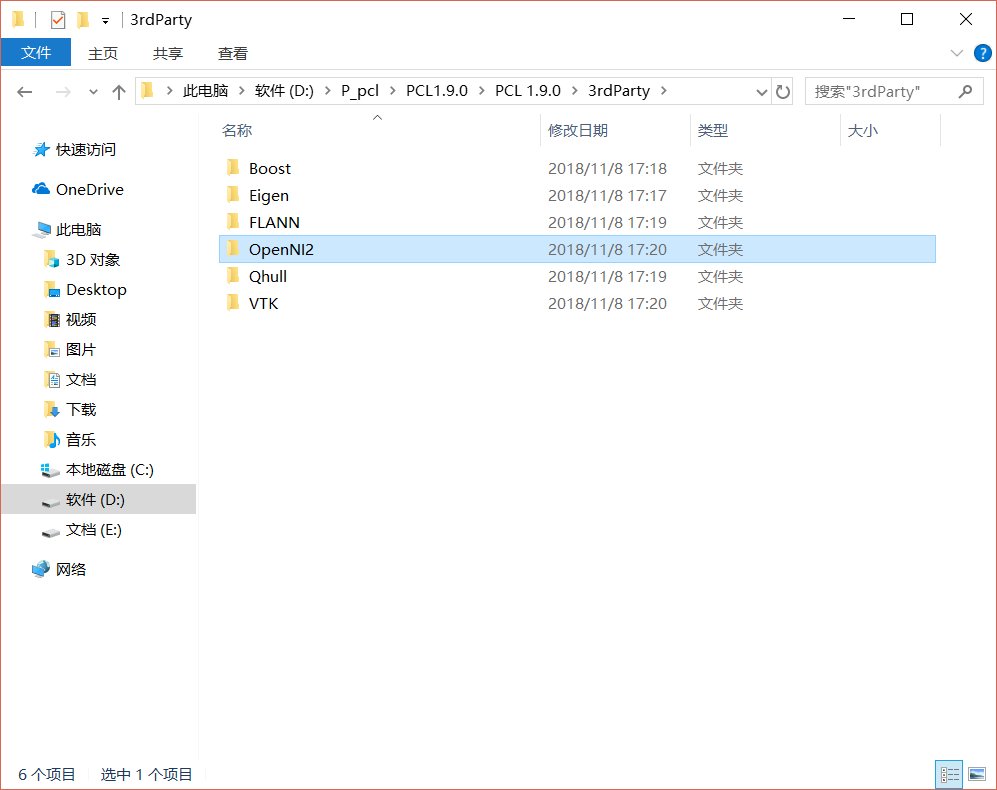Screen dimensions: 997x790
Task: Open the address bar history dropdown arrow
Action: click(761, 91)
